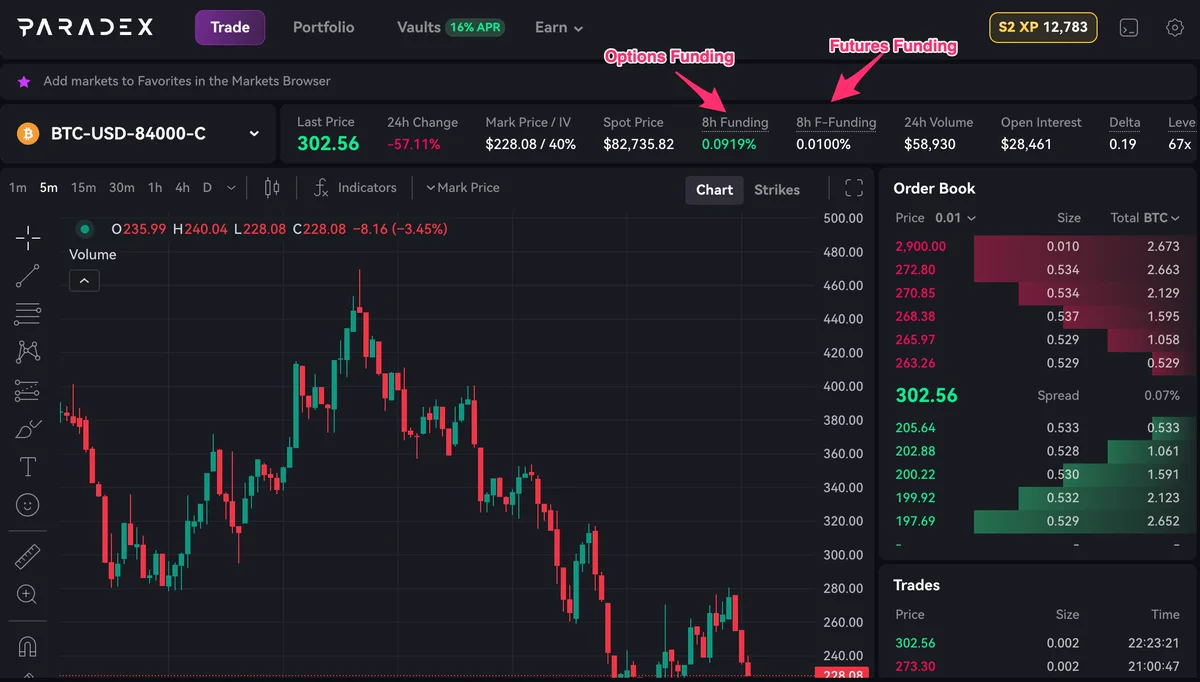
Task: Select the 4h timeframe
Action: coord(182,188)
